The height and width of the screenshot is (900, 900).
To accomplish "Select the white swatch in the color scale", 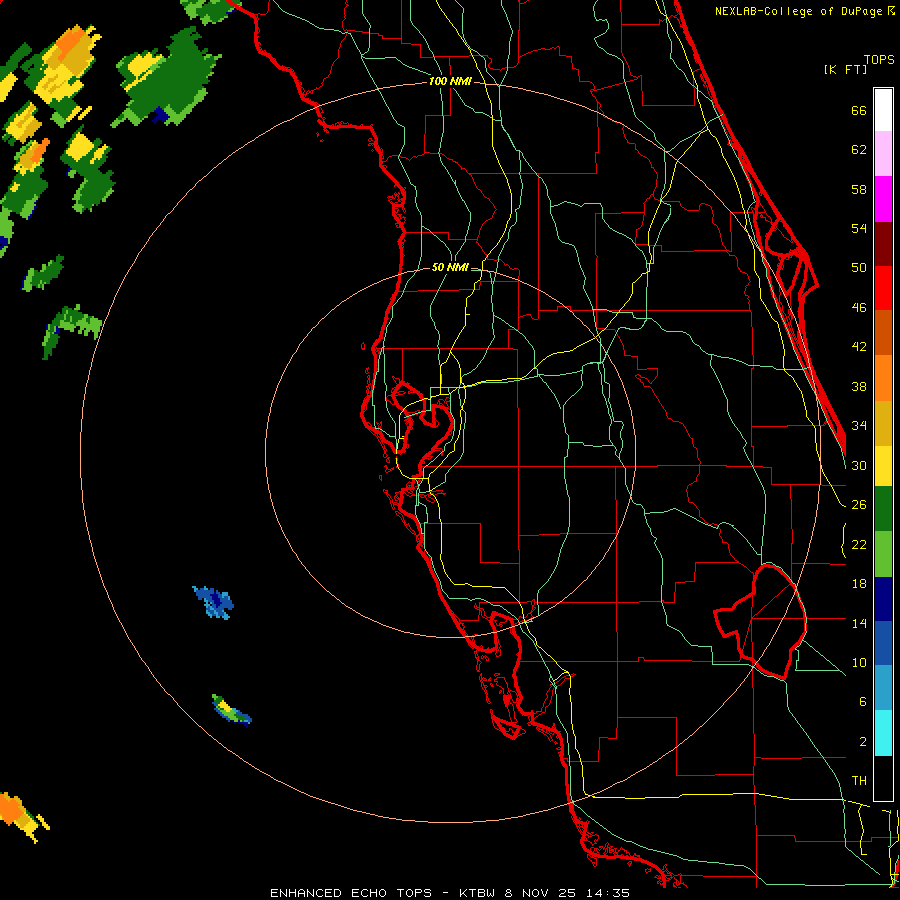I will coord(883,110).
